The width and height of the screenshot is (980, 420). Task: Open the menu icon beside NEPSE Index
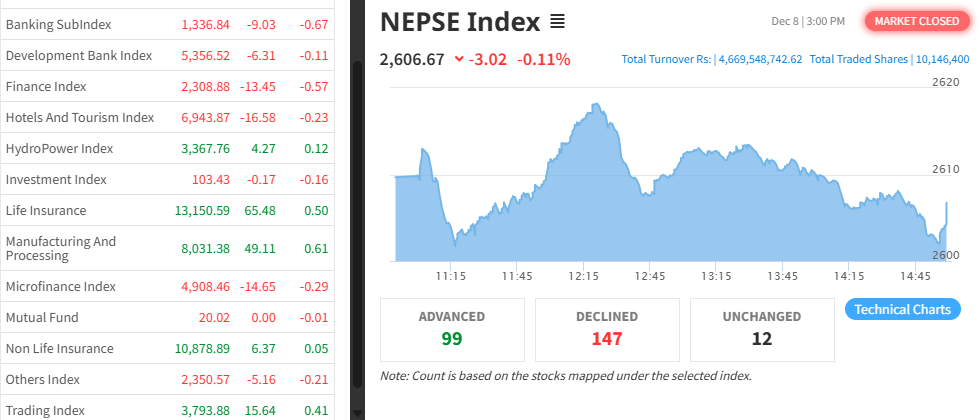tap(558, 21)
